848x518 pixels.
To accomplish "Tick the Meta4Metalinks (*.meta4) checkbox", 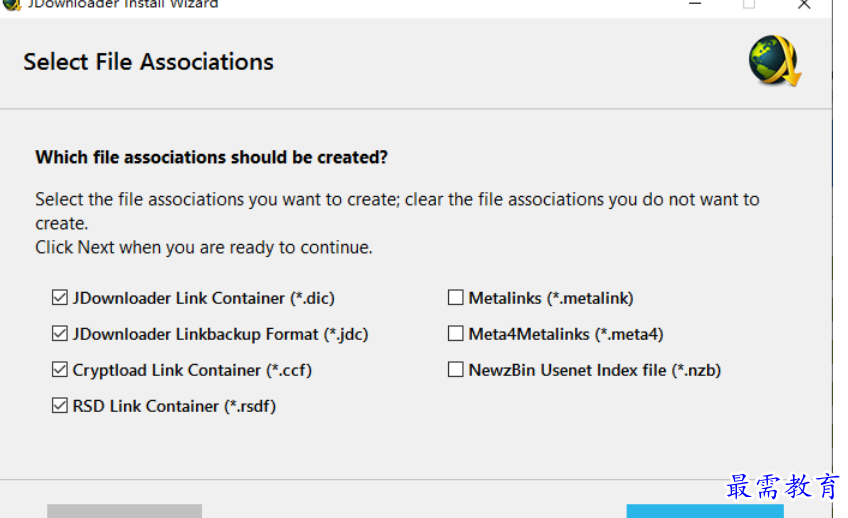I will pos(455,334).
